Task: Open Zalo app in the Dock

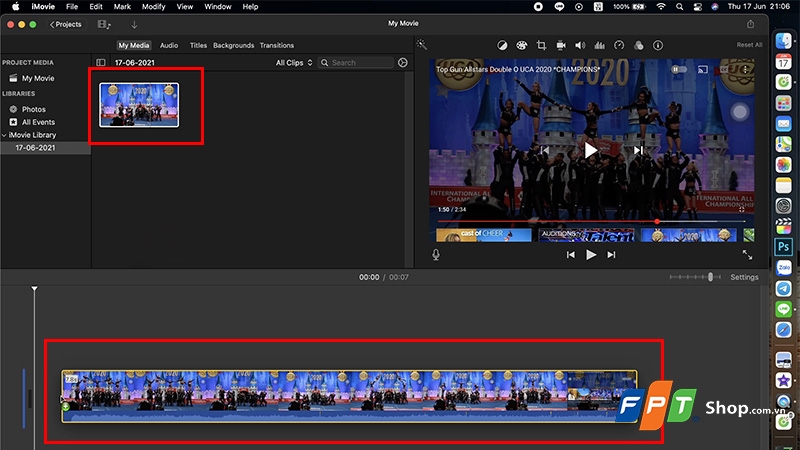Action: pyautogui.click(x=783, y=267)
